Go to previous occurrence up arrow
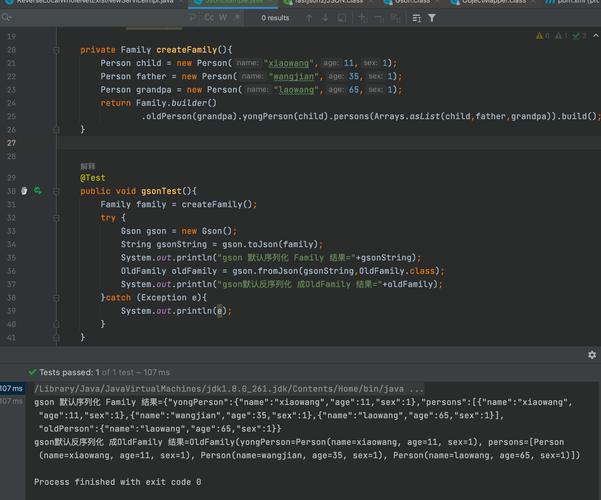This screenshot has width=601, height=500. tap(309, 18)
